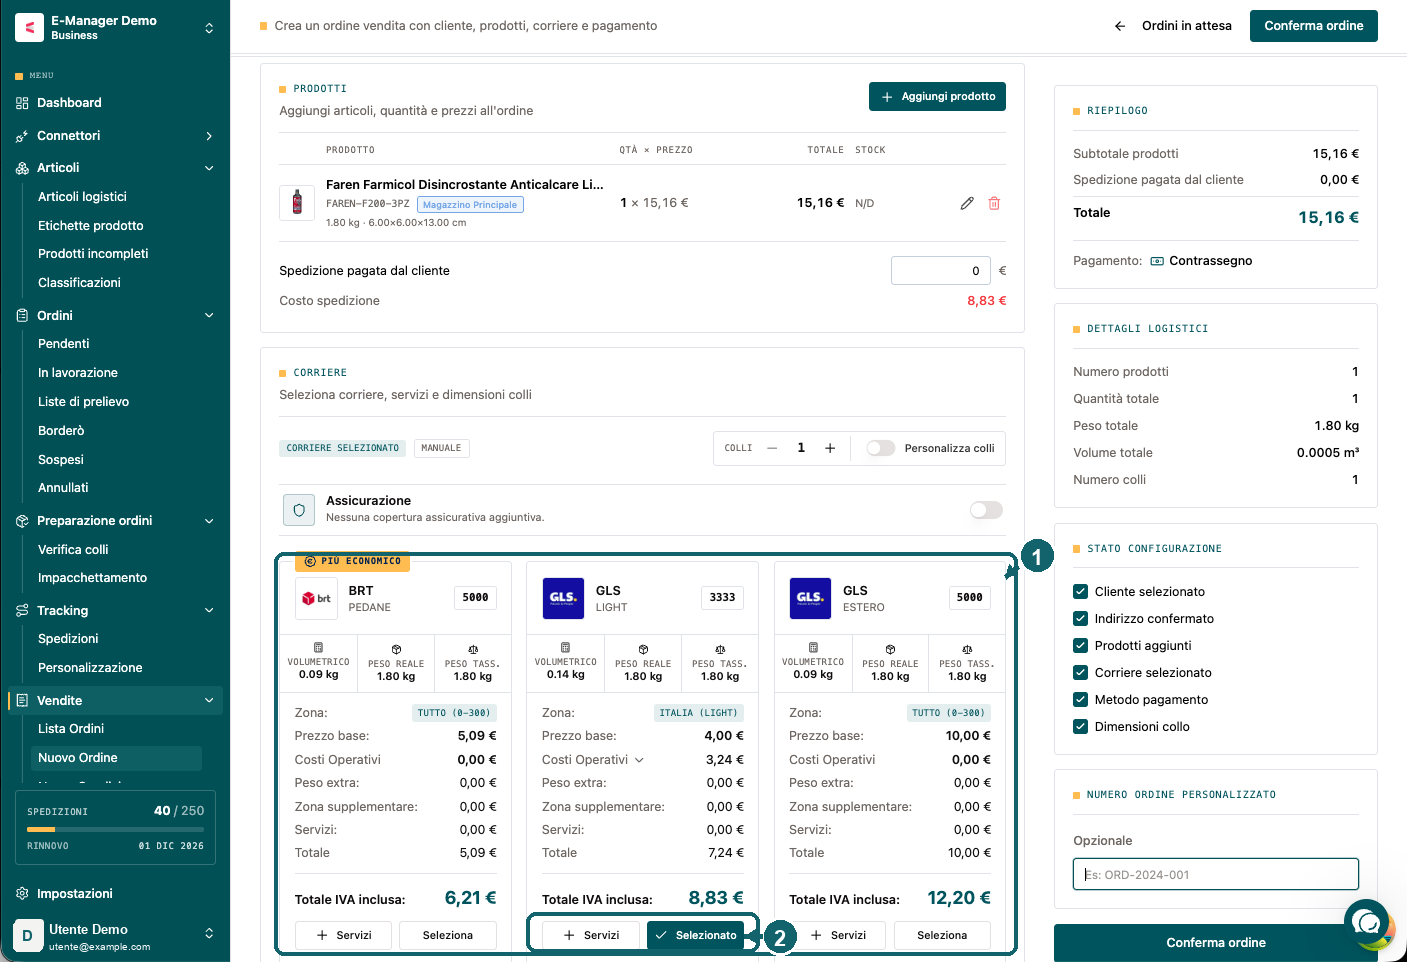Screen dimensions: 1407x962
Task: Click the Preparazione ordini package icon
Action: [22, 521]
